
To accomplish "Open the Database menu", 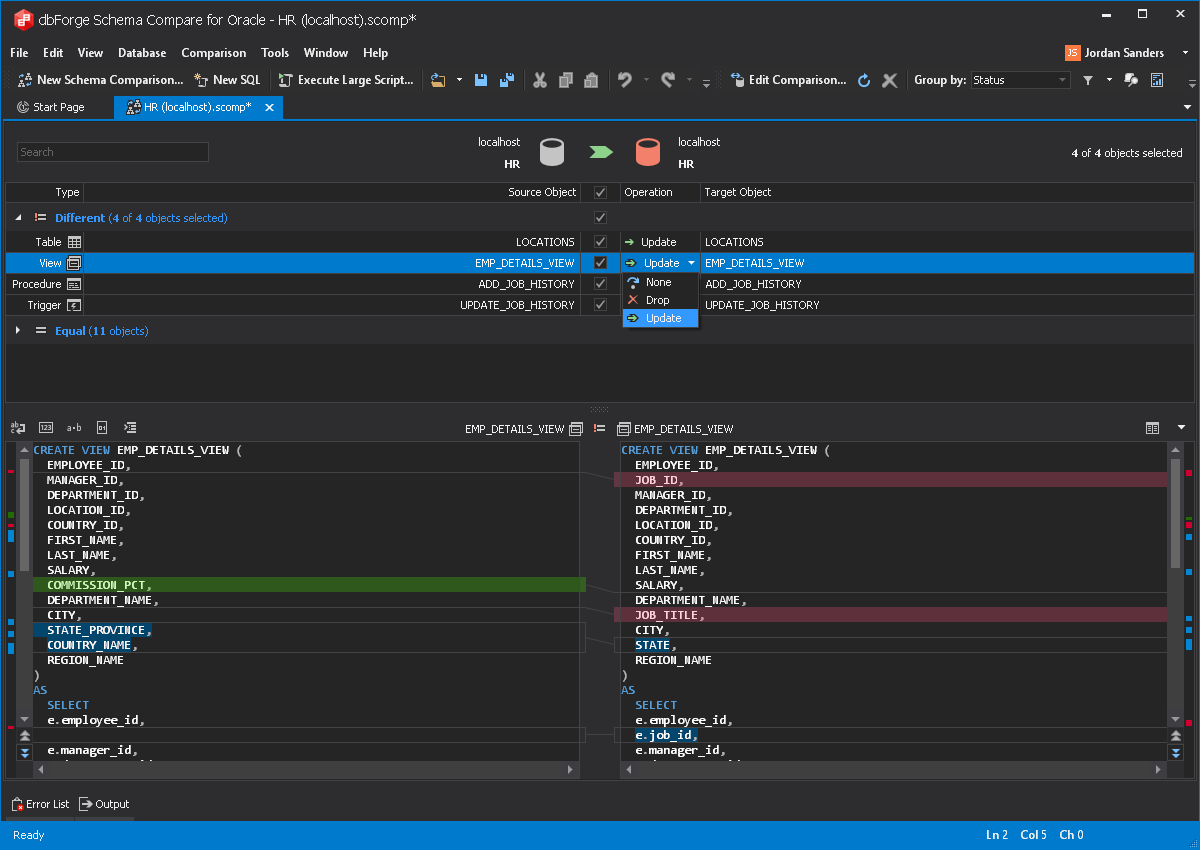I will click(142, 53).
